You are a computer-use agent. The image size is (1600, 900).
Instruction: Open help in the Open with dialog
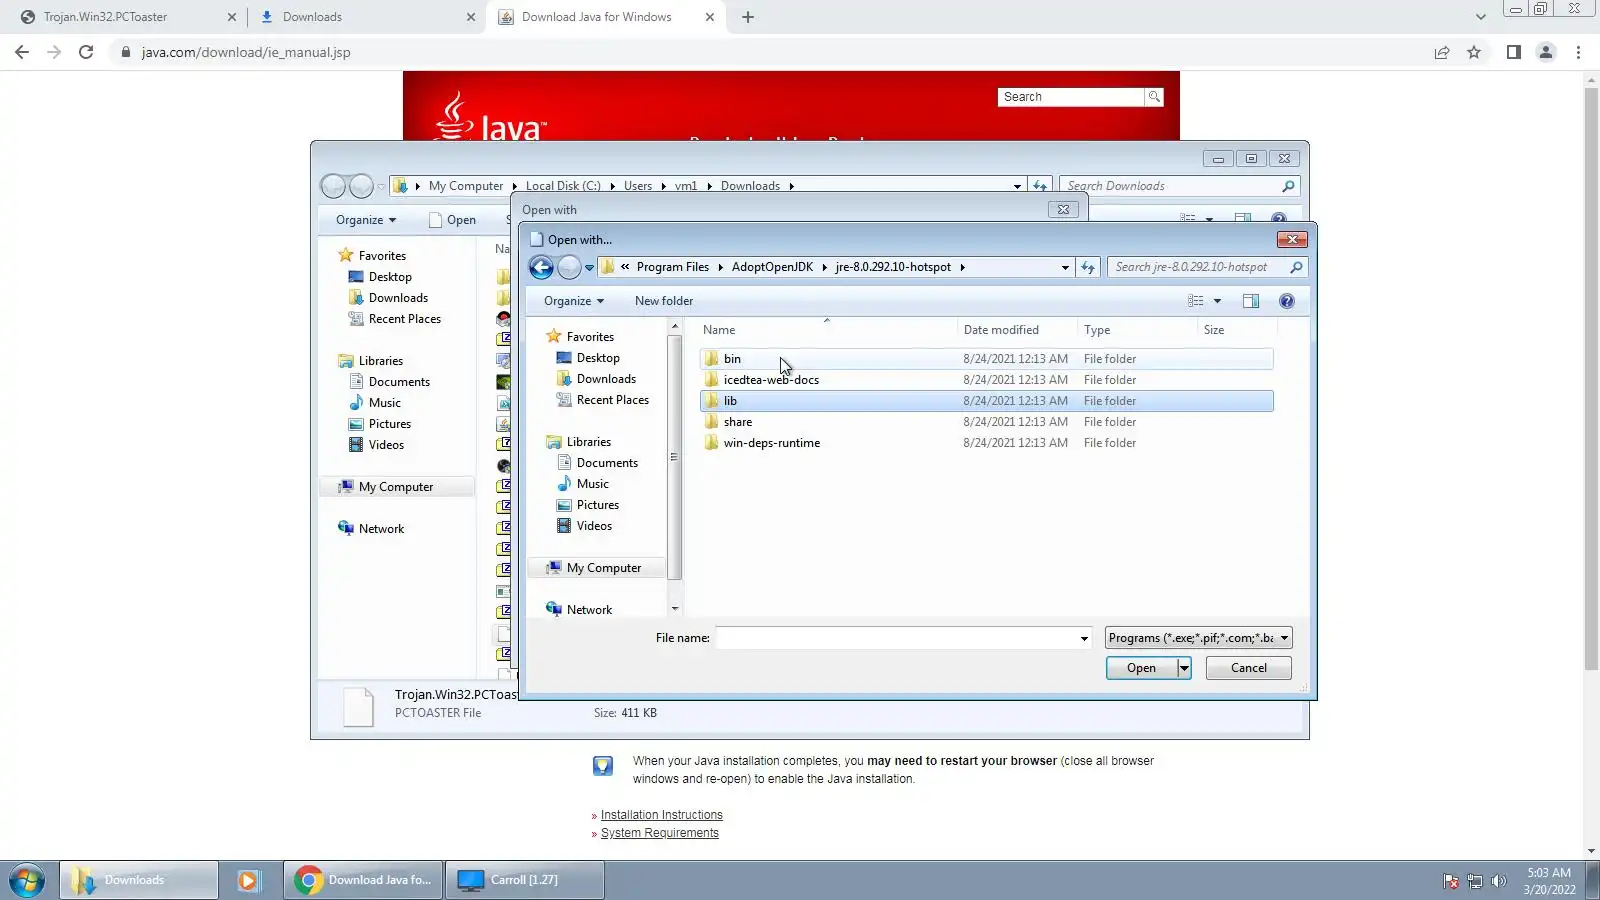pyautogui.click(x=1287, y=301)
